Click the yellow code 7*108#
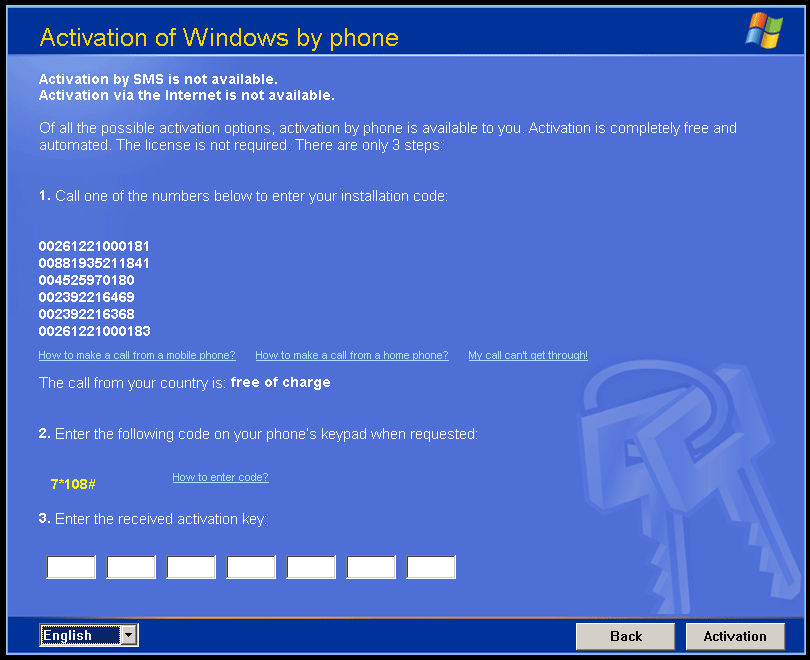 pyautogui.click(x=73, y=484)
